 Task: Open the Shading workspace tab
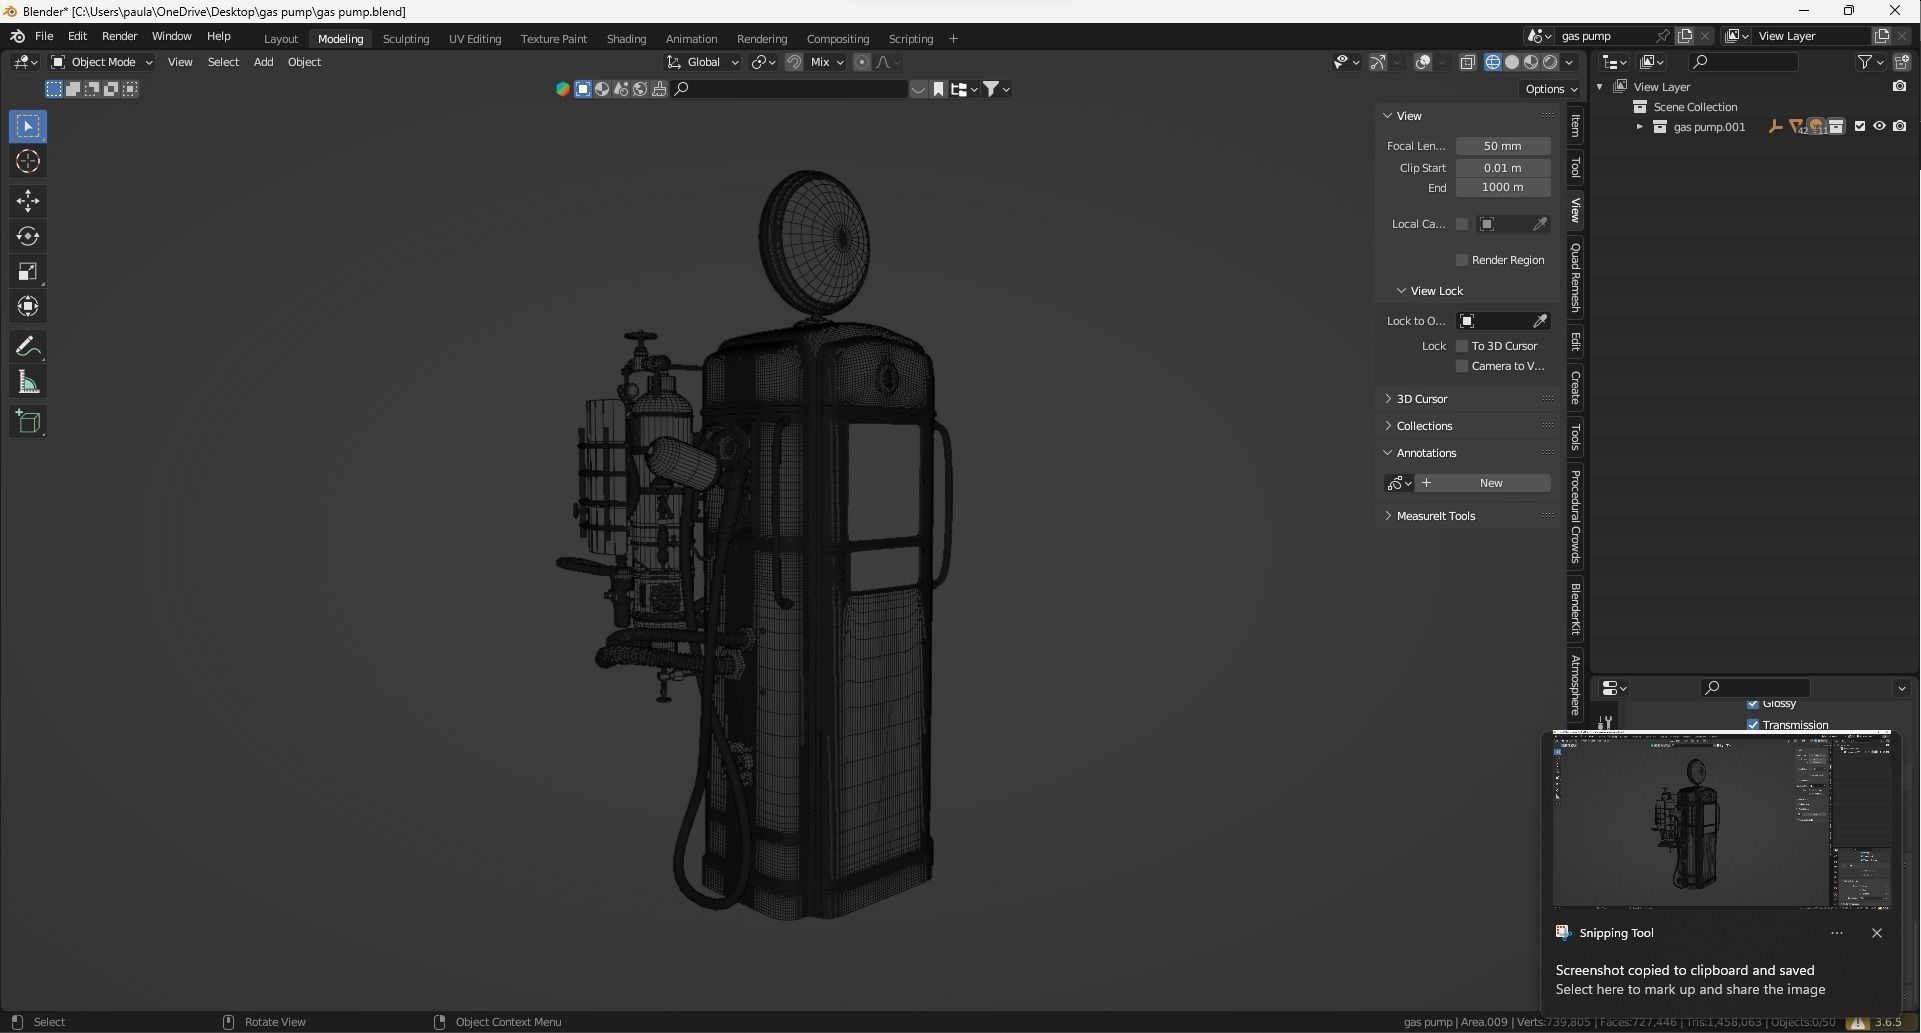pyautogui.click(x=626, y=39)
